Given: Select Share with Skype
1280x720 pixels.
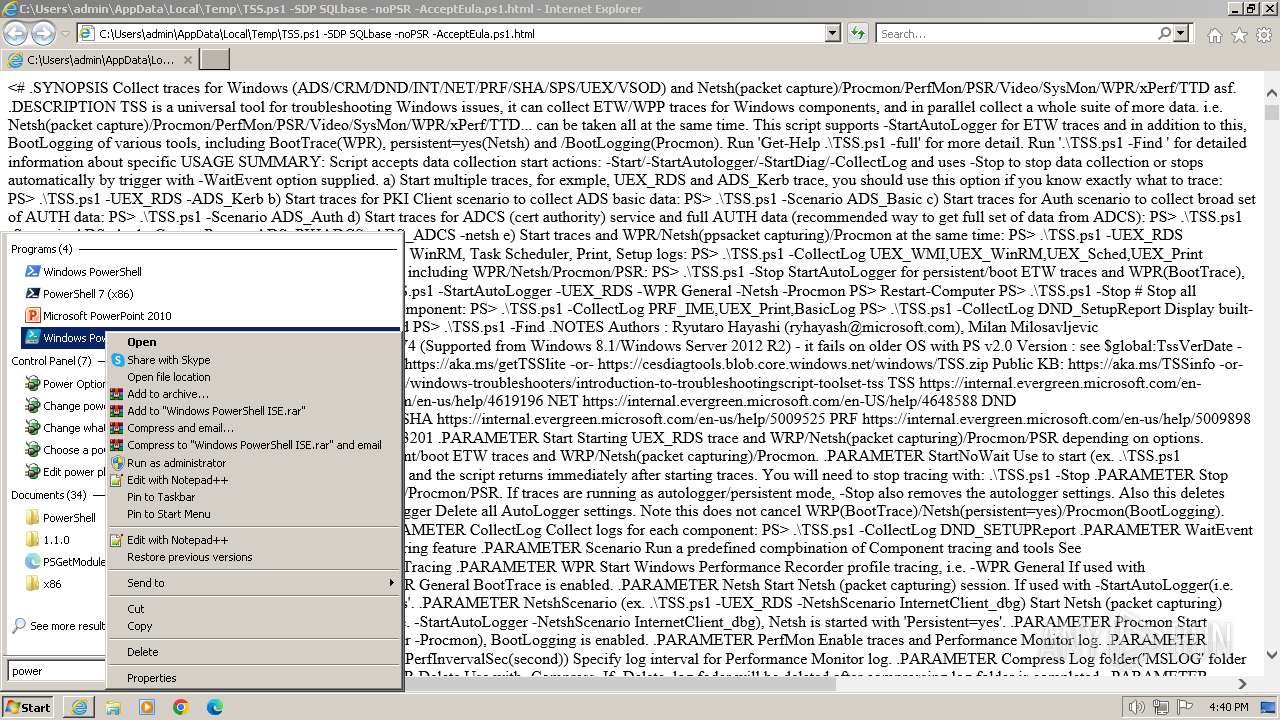Looking at the screenshot, I should click(253, 360).
